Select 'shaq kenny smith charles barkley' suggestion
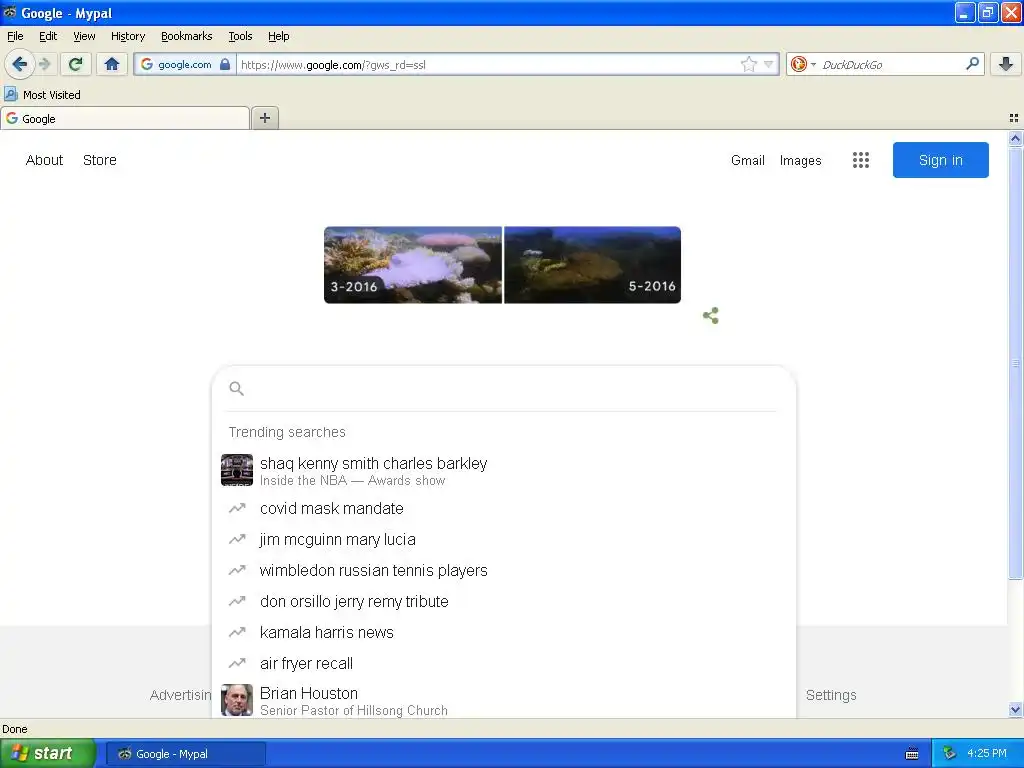Viewport: 1024px width, 768px height. [503, 470]
